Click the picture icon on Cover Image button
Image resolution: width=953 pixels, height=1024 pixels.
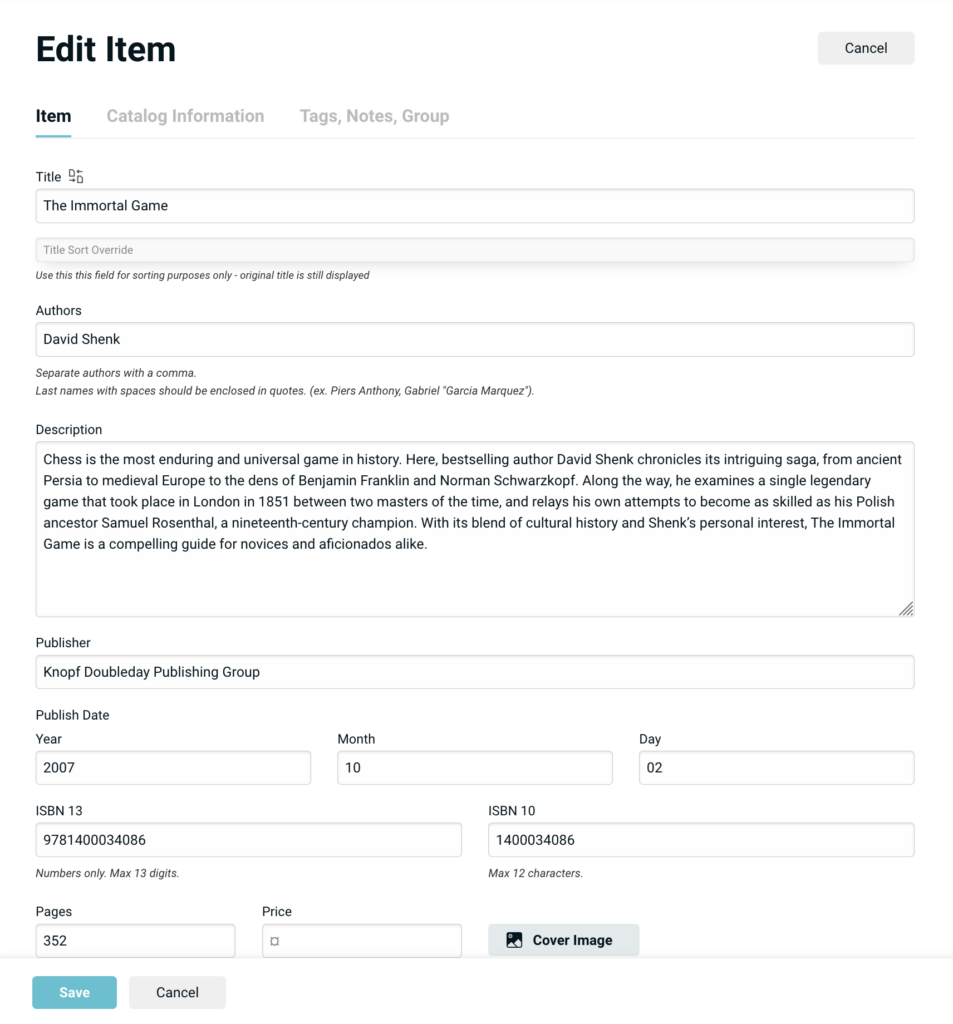pos(514,940)
